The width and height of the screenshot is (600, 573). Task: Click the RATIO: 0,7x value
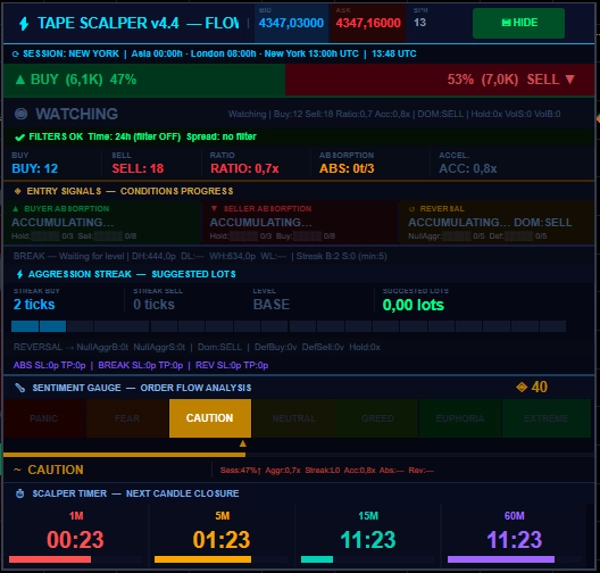pos(245,168)
